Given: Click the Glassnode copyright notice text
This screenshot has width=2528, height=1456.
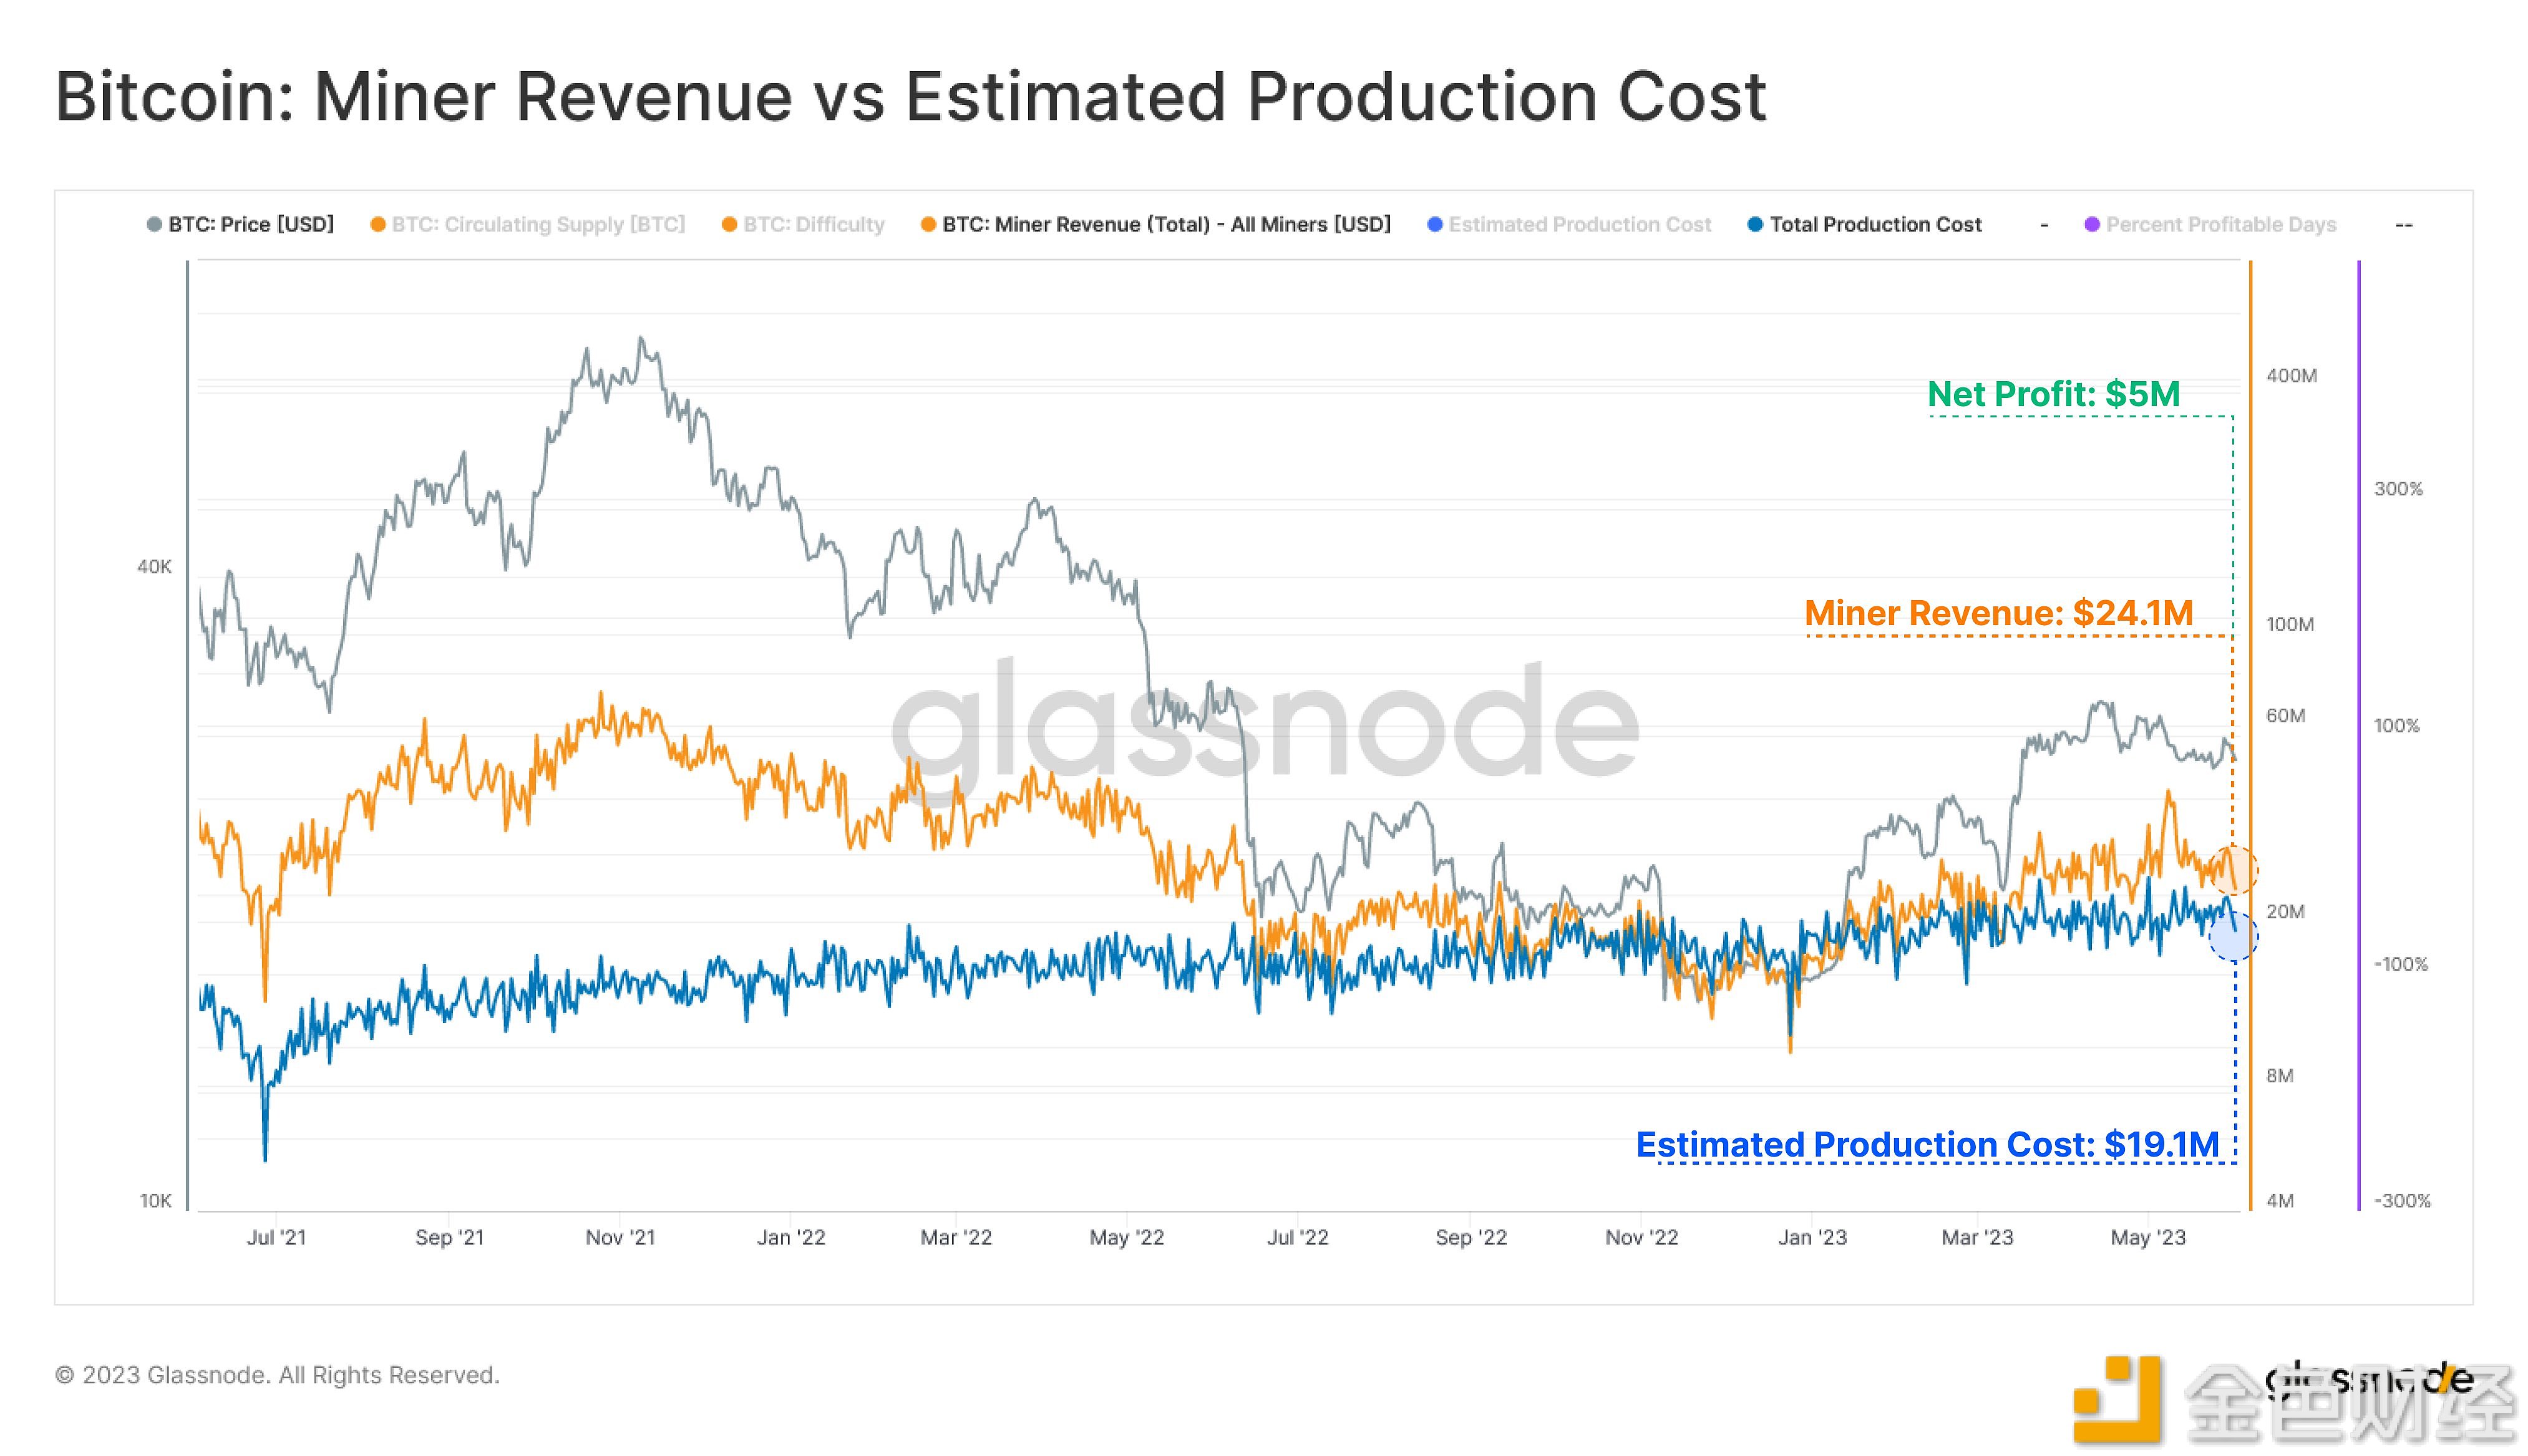Looking at the screenshot, I should point(277,1375).
